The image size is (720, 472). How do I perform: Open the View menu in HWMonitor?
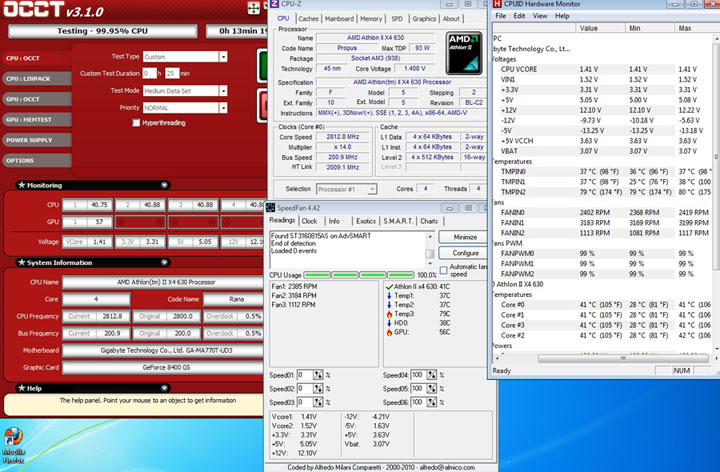540,16
